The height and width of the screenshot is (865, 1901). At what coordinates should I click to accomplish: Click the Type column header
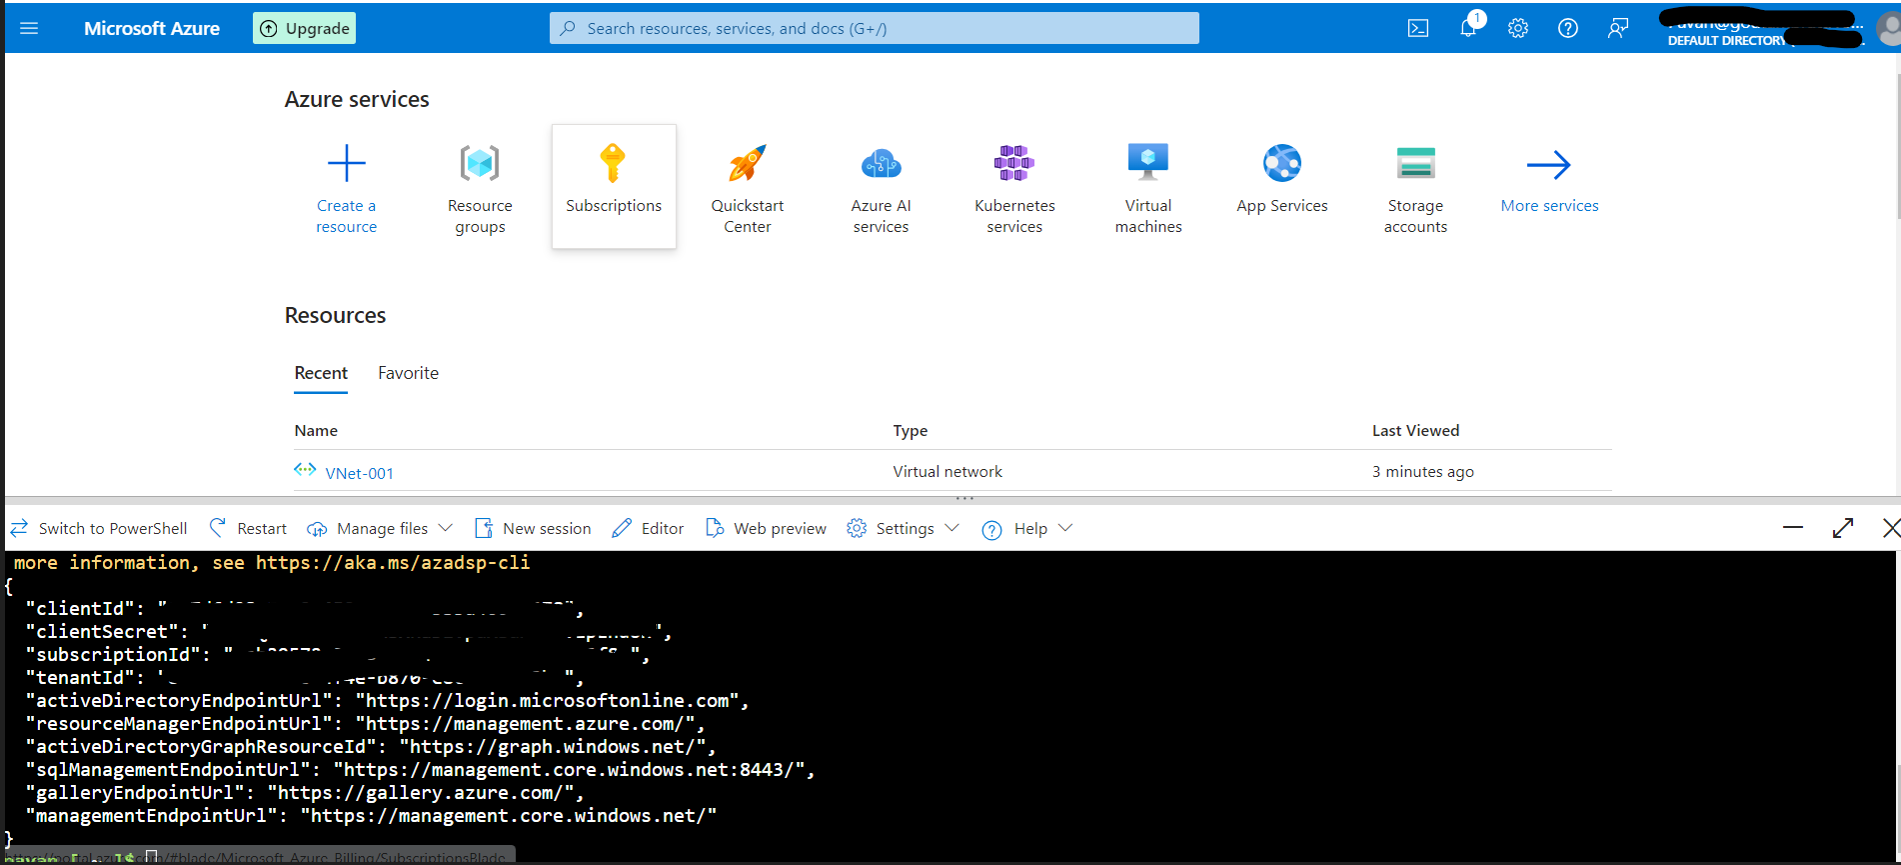[910, 430]
